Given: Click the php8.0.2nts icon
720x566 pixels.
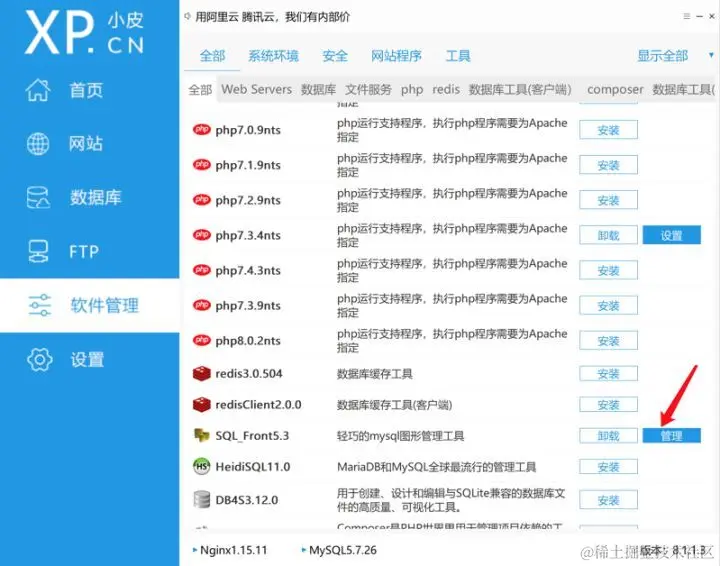Looking at the screenshot, I should pyautogui.click(x=202, y=340).
